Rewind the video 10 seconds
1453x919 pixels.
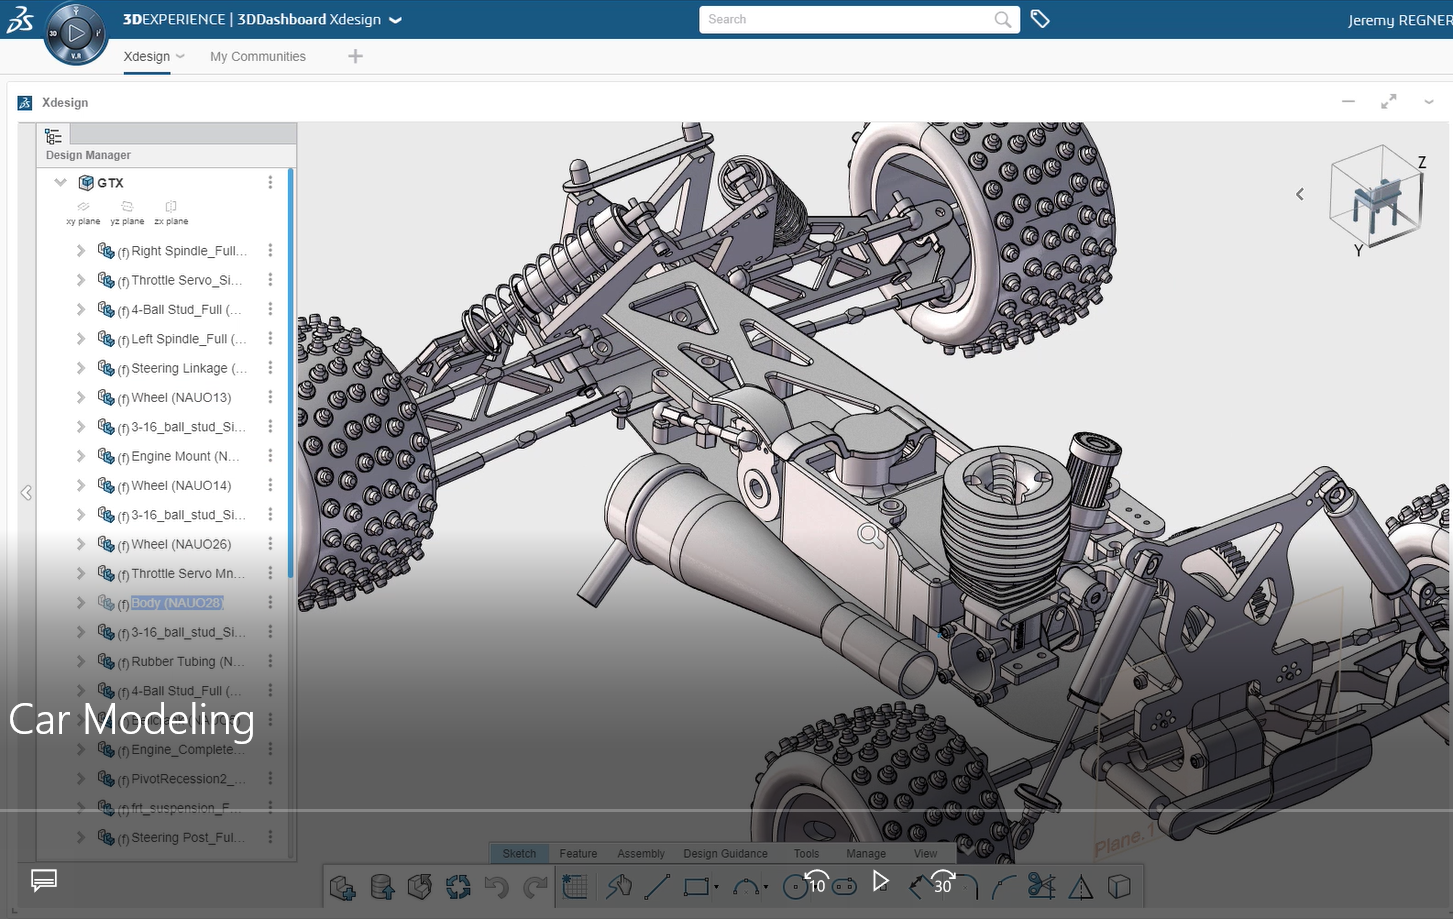(x=816, y=883)
